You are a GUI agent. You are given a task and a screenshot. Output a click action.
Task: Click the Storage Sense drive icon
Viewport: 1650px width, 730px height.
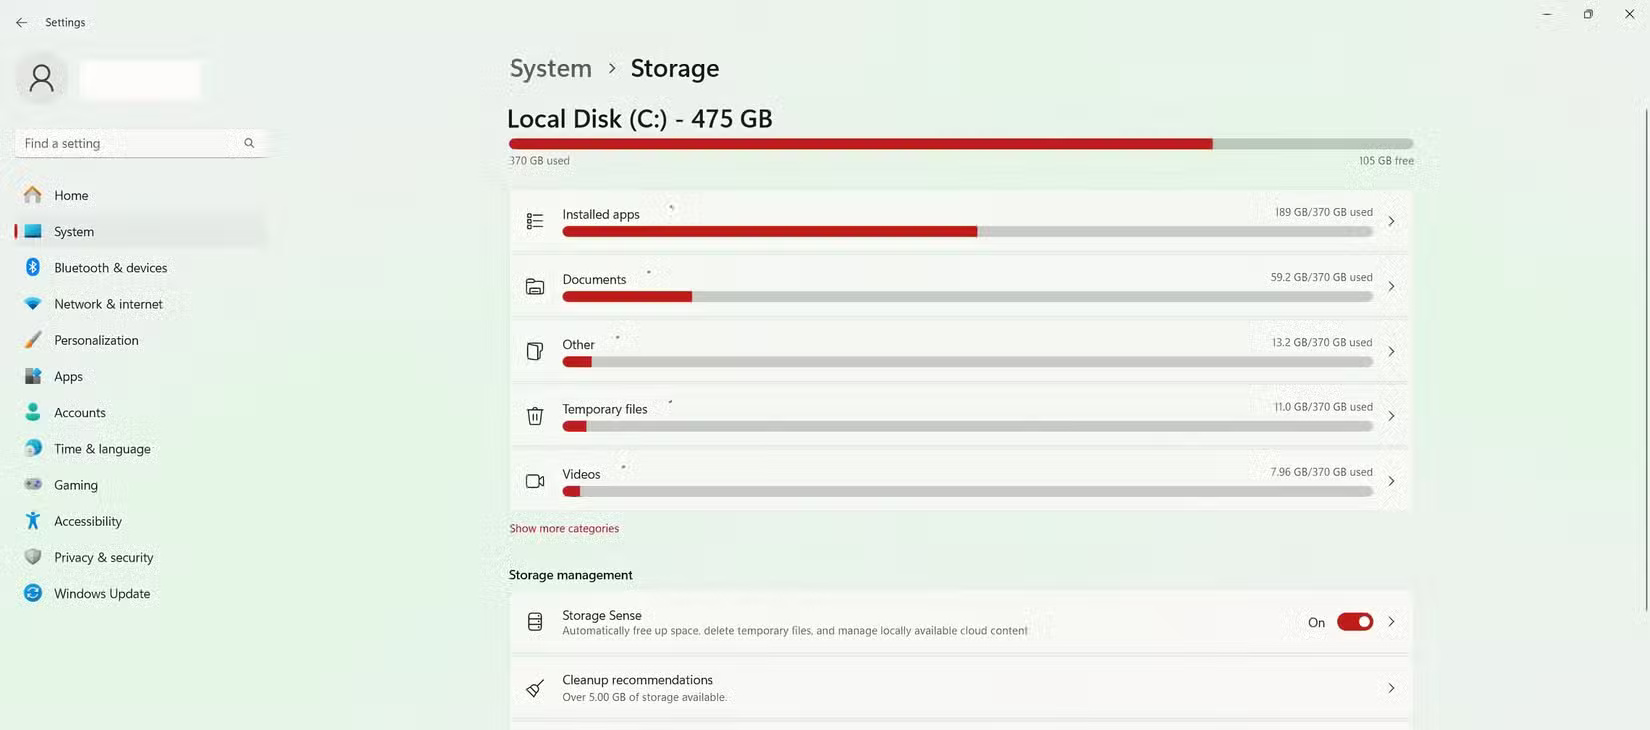535,621
